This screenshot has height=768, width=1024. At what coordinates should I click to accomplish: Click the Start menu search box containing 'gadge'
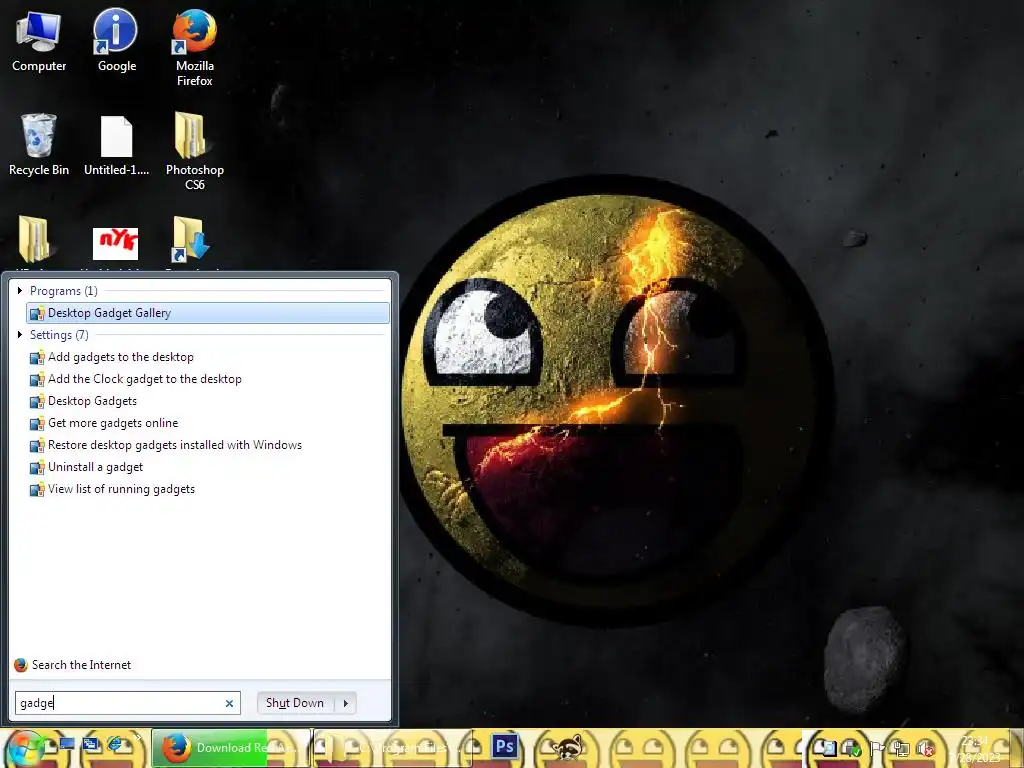pyautogui.click(x=128, y=703)
